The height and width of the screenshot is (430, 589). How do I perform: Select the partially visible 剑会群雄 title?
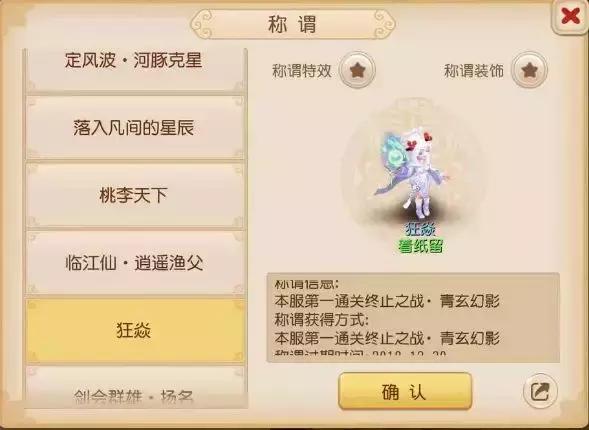(x=134, y=388)
